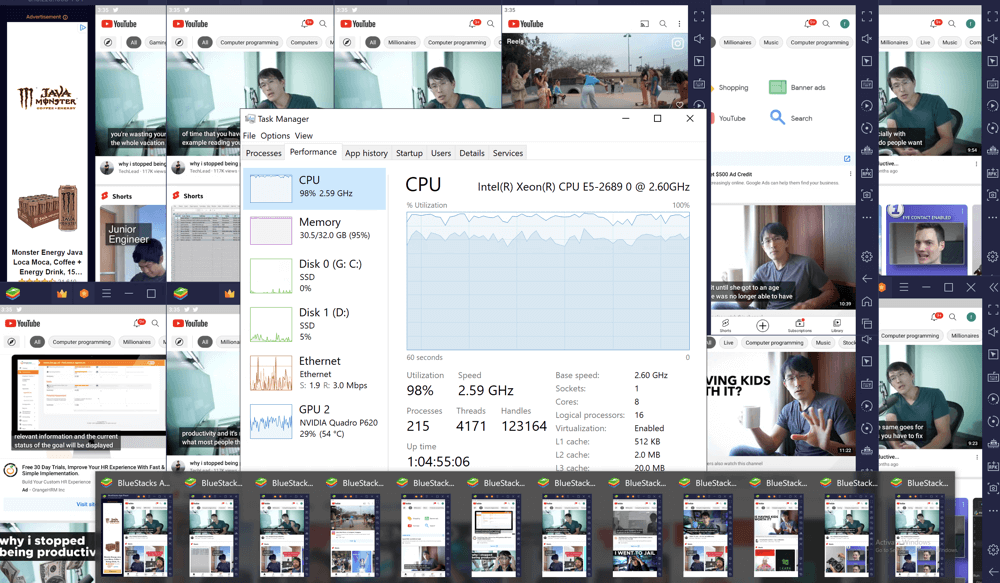The image size is (1000, 583).
Task: Click the Visit site link in the ad
Action: [x=84, y=504]
